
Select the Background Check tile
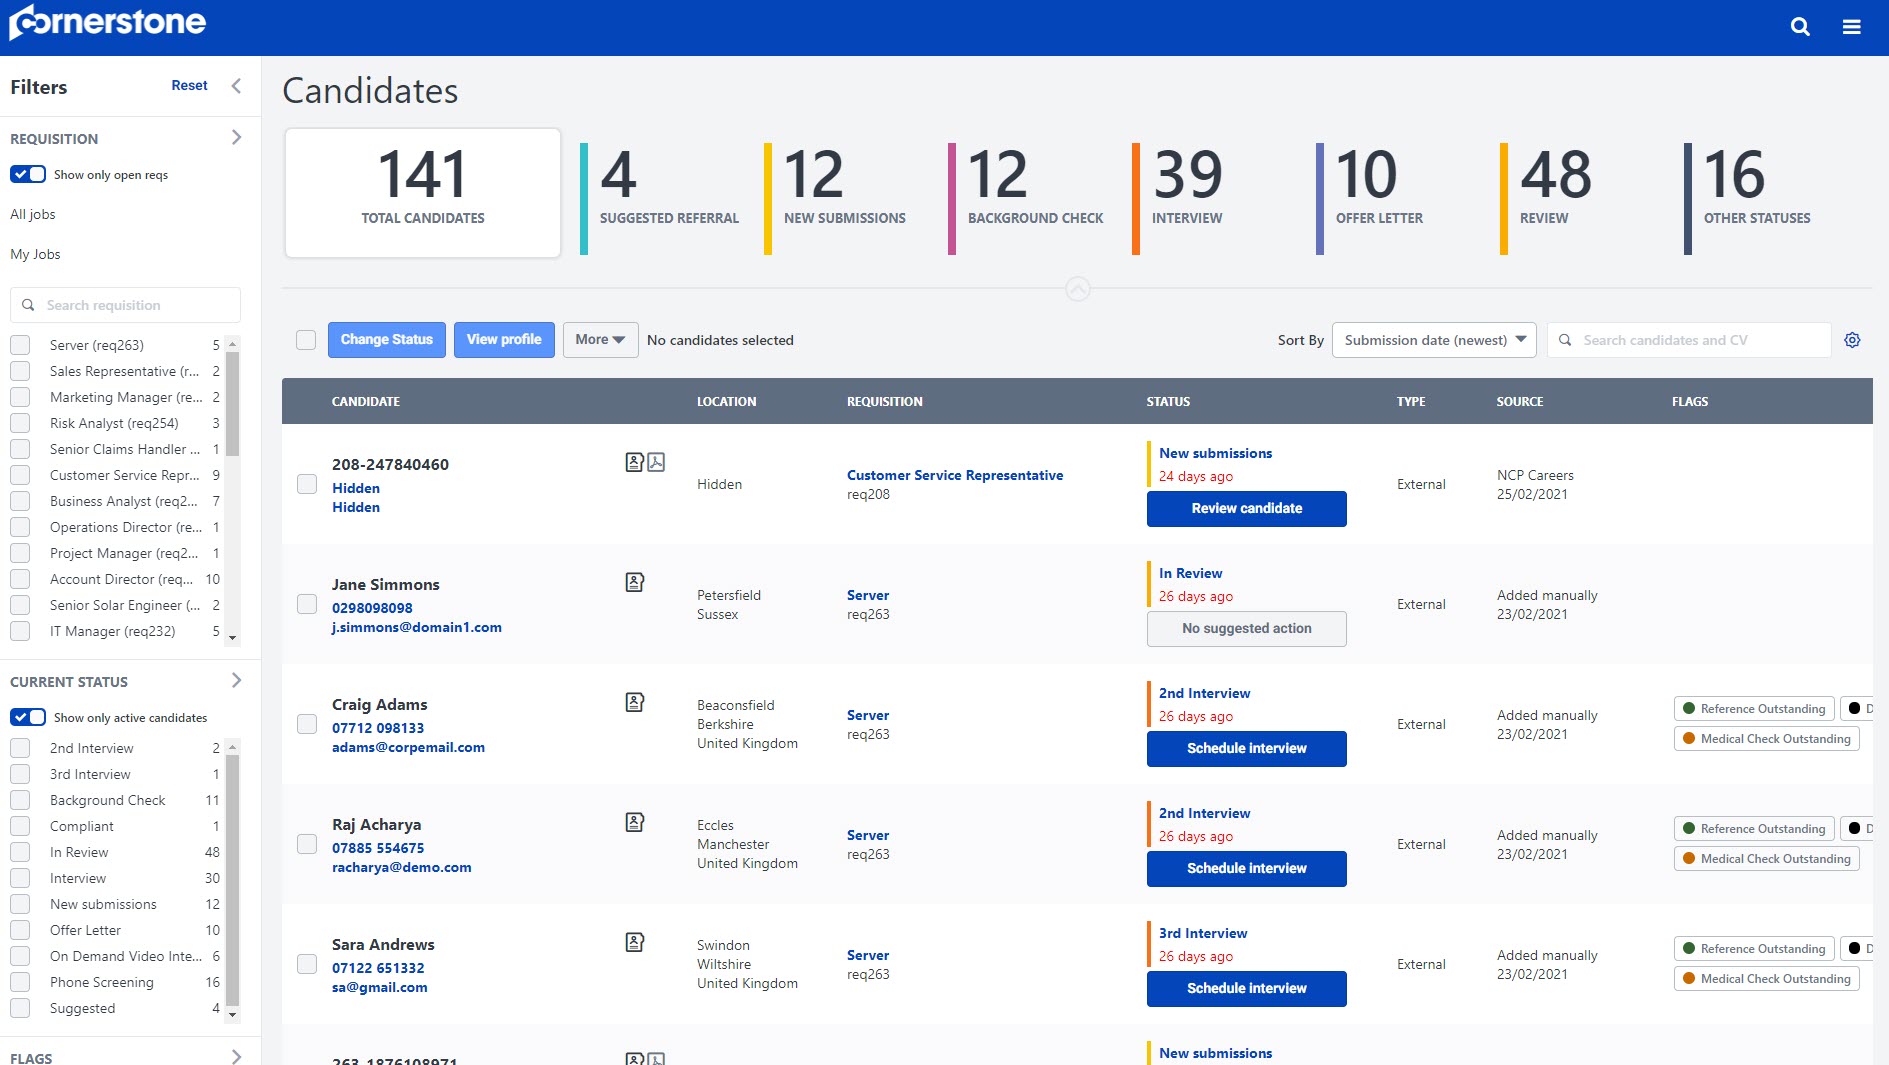(x=1030, y=198)
